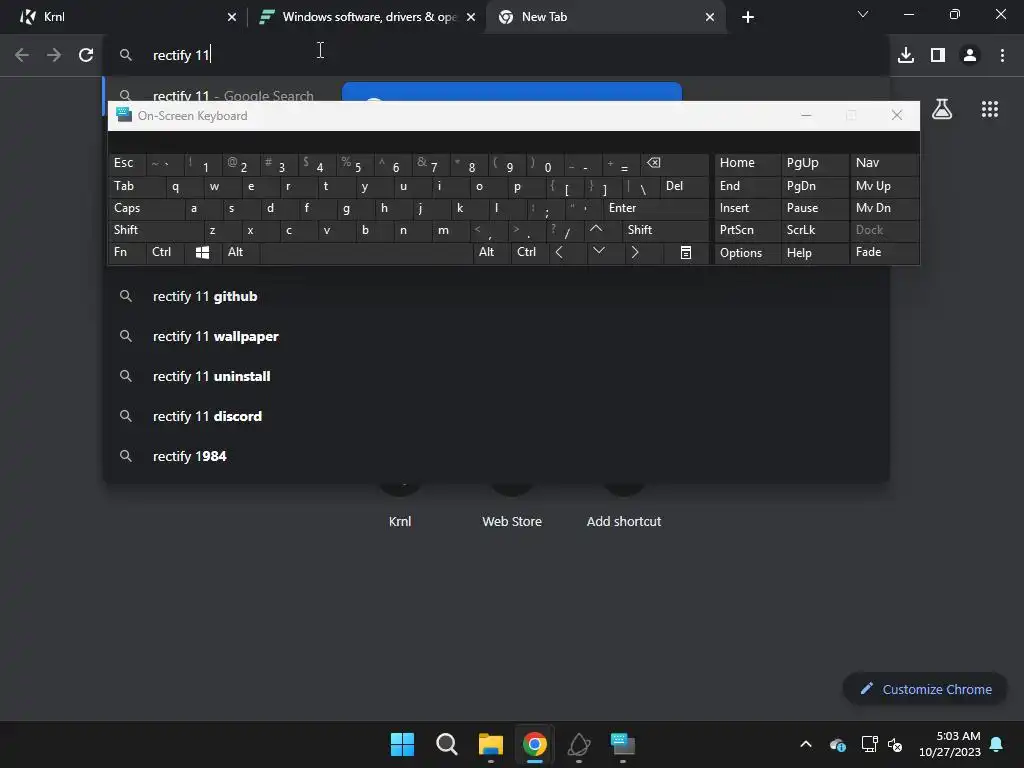The width and height of the screenshot is (1024, 768).
Task: Open Chrome profile avatar
Action: (970, 55)
